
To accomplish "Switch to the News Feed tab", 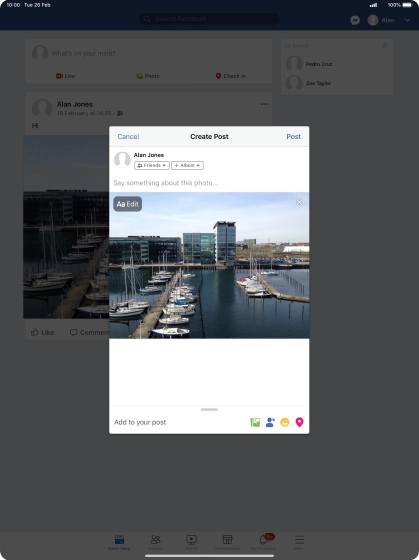I will coord(119,542).
